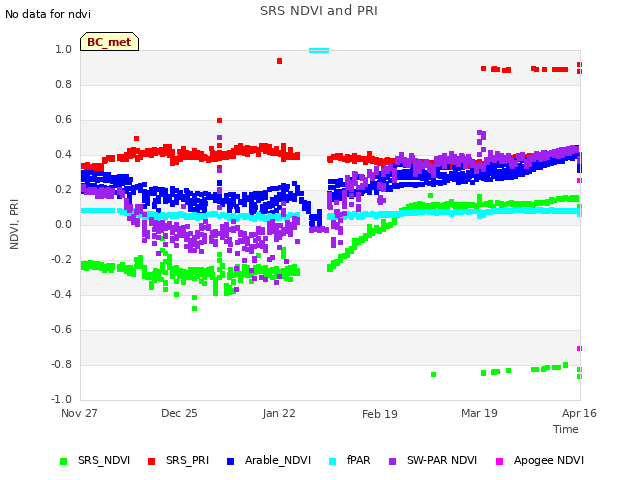Click the -1.0 y-axis tick label
Screen dimensions: 640x480
pyautogui.click(x=61, y=399)
